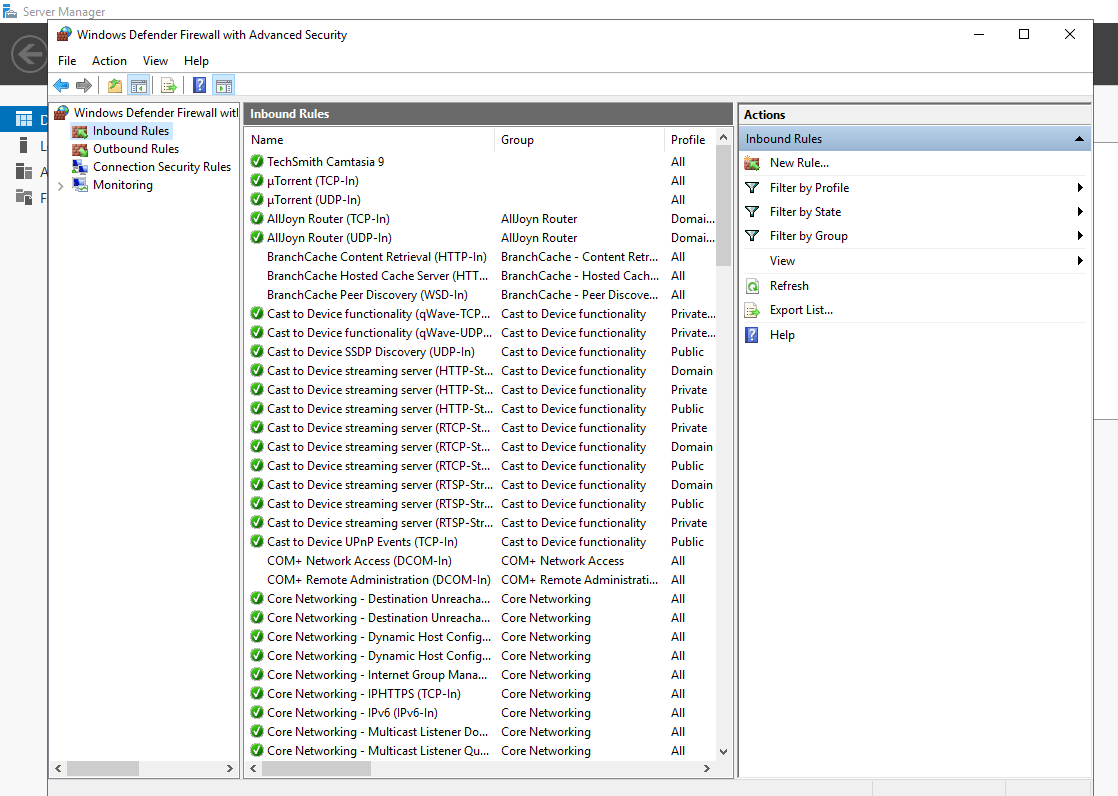Click Refresh in the Actions pane

point(789,286)
